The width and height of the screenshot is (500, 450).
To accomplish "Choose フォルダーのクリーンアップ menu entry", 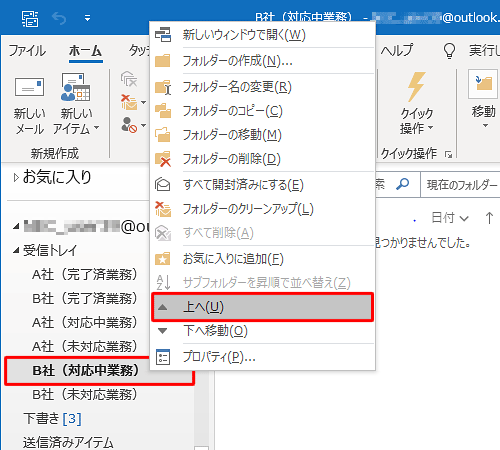I will [x=263, y=209].
